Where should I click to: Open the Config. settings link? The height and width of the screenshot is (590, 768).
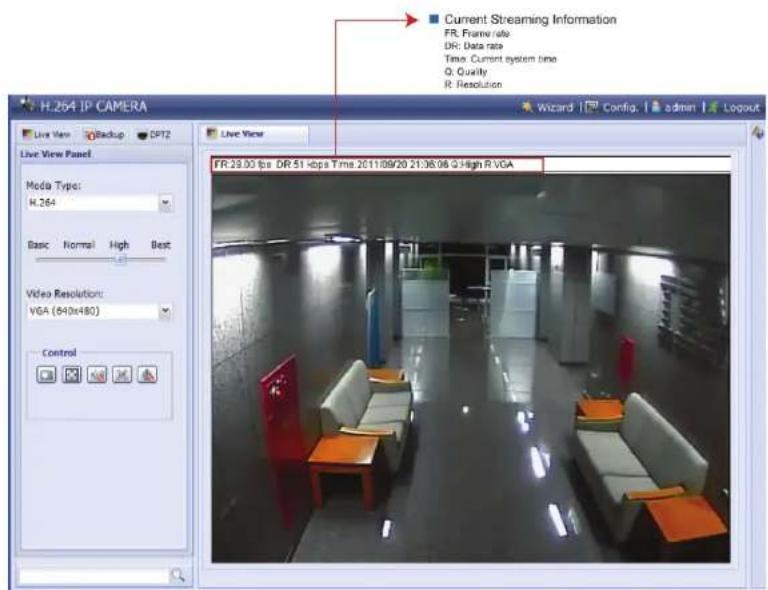point(612,107)
